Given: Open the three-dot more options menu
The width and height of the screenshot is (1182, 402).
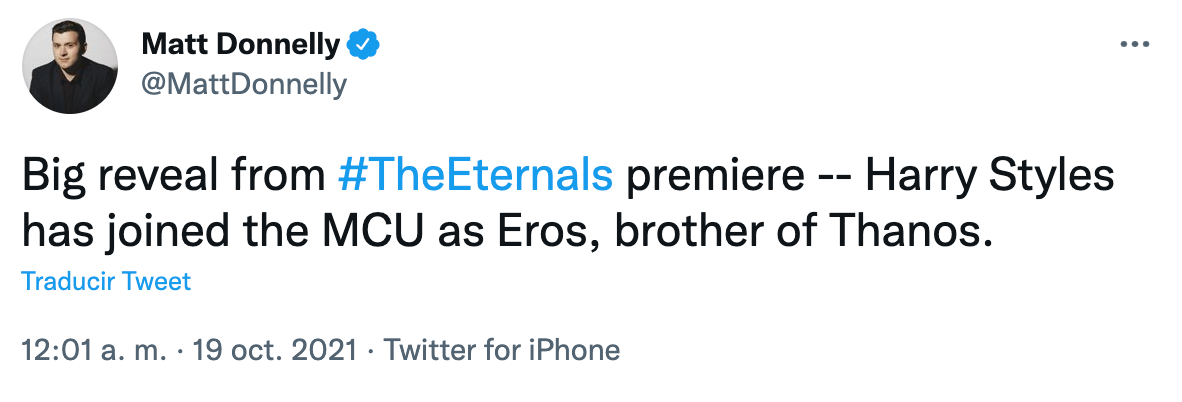Looking at the screenshot, I should pos(1135,46).
